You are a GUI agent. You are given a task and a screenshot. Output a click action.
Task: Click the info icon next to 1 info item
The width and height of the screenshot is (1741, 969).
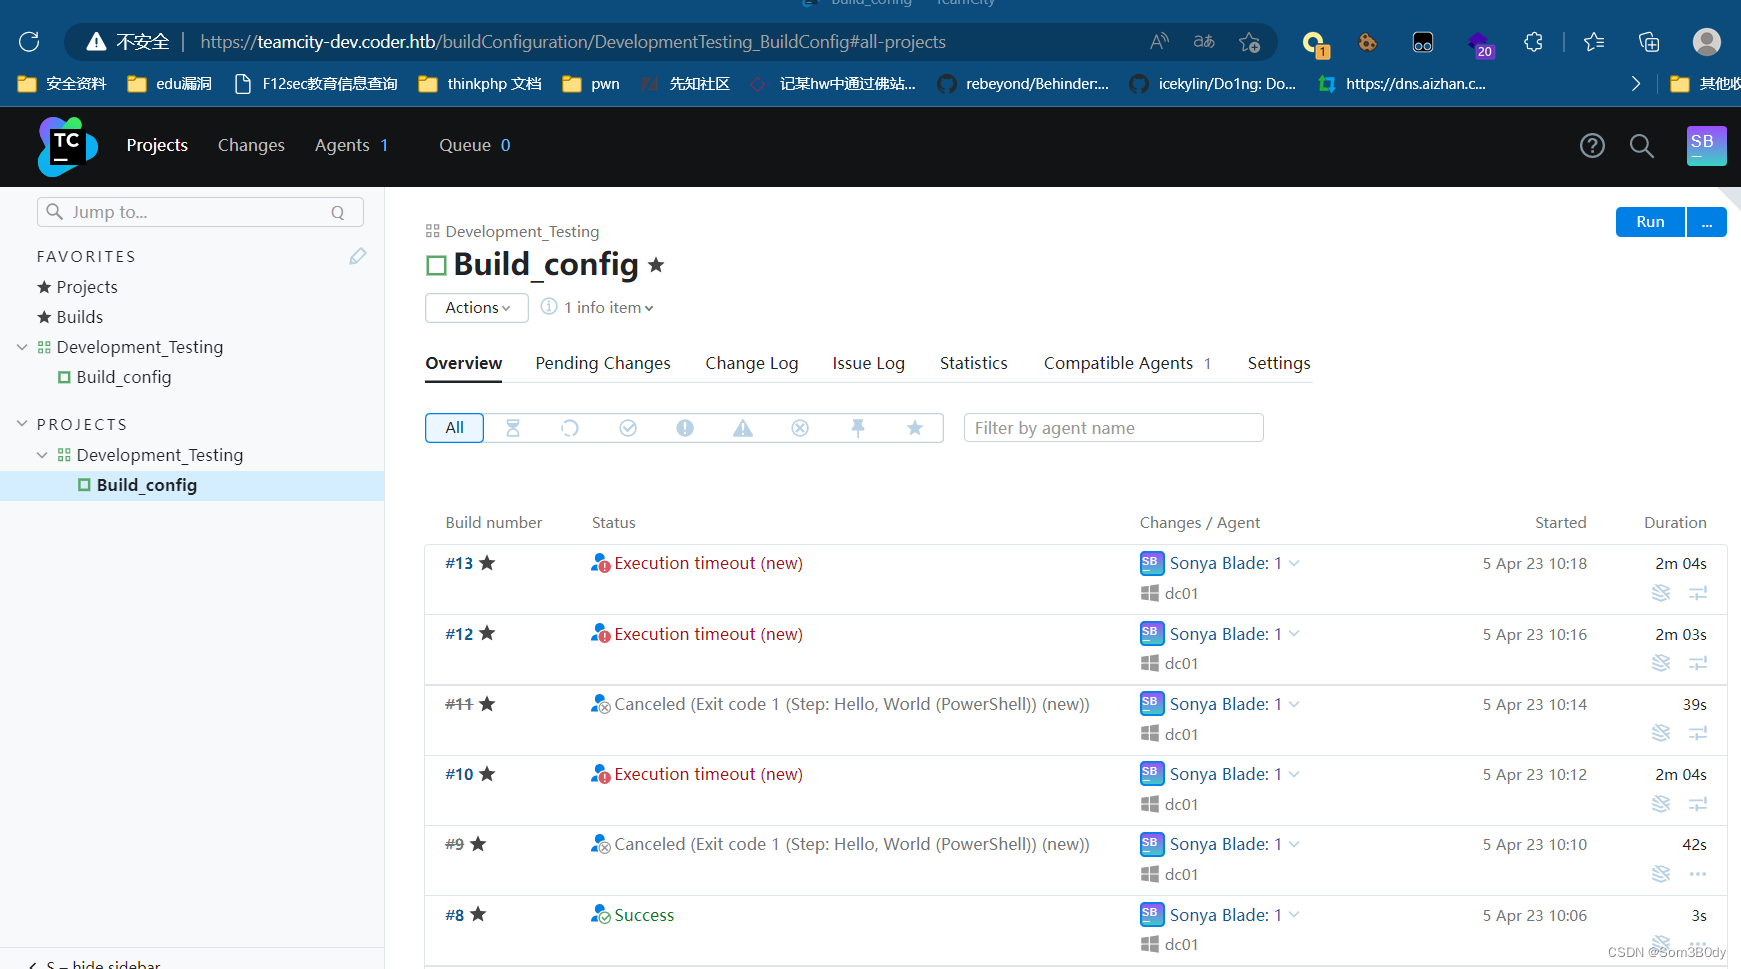pos(549,307)
